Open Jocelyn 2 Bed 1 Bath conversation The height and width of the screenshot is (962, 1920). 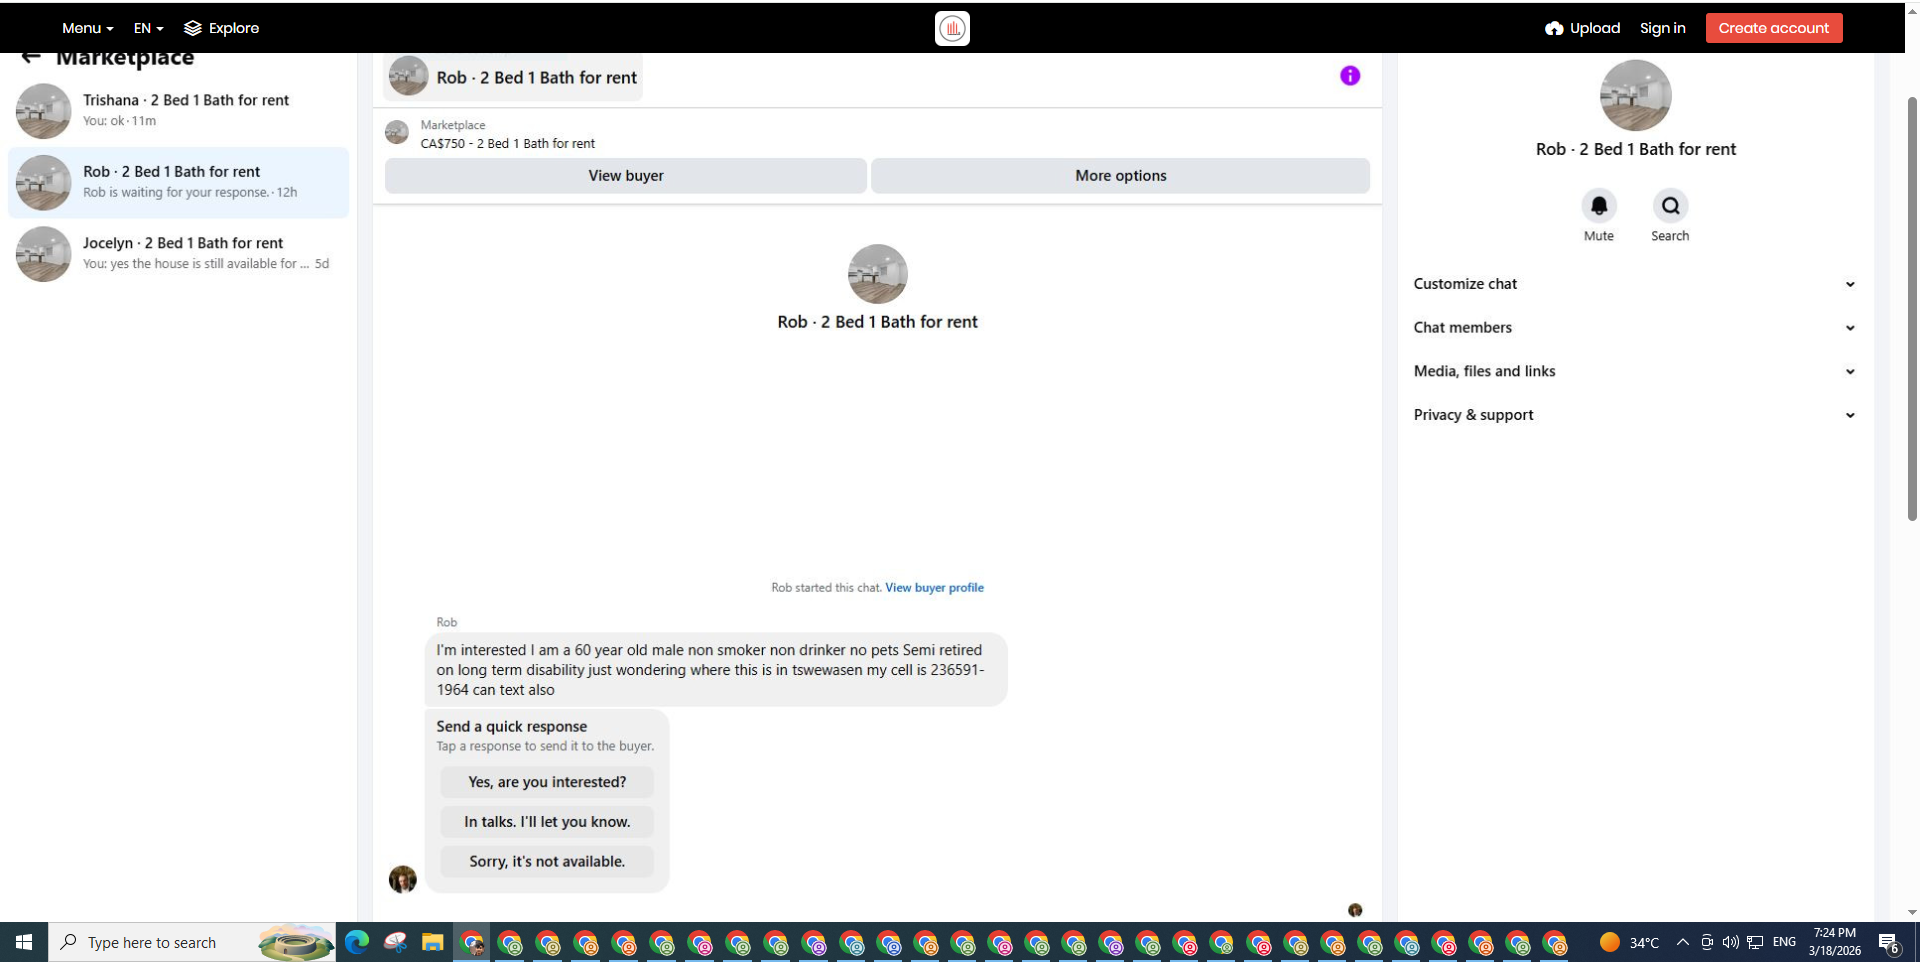[178, 253]
